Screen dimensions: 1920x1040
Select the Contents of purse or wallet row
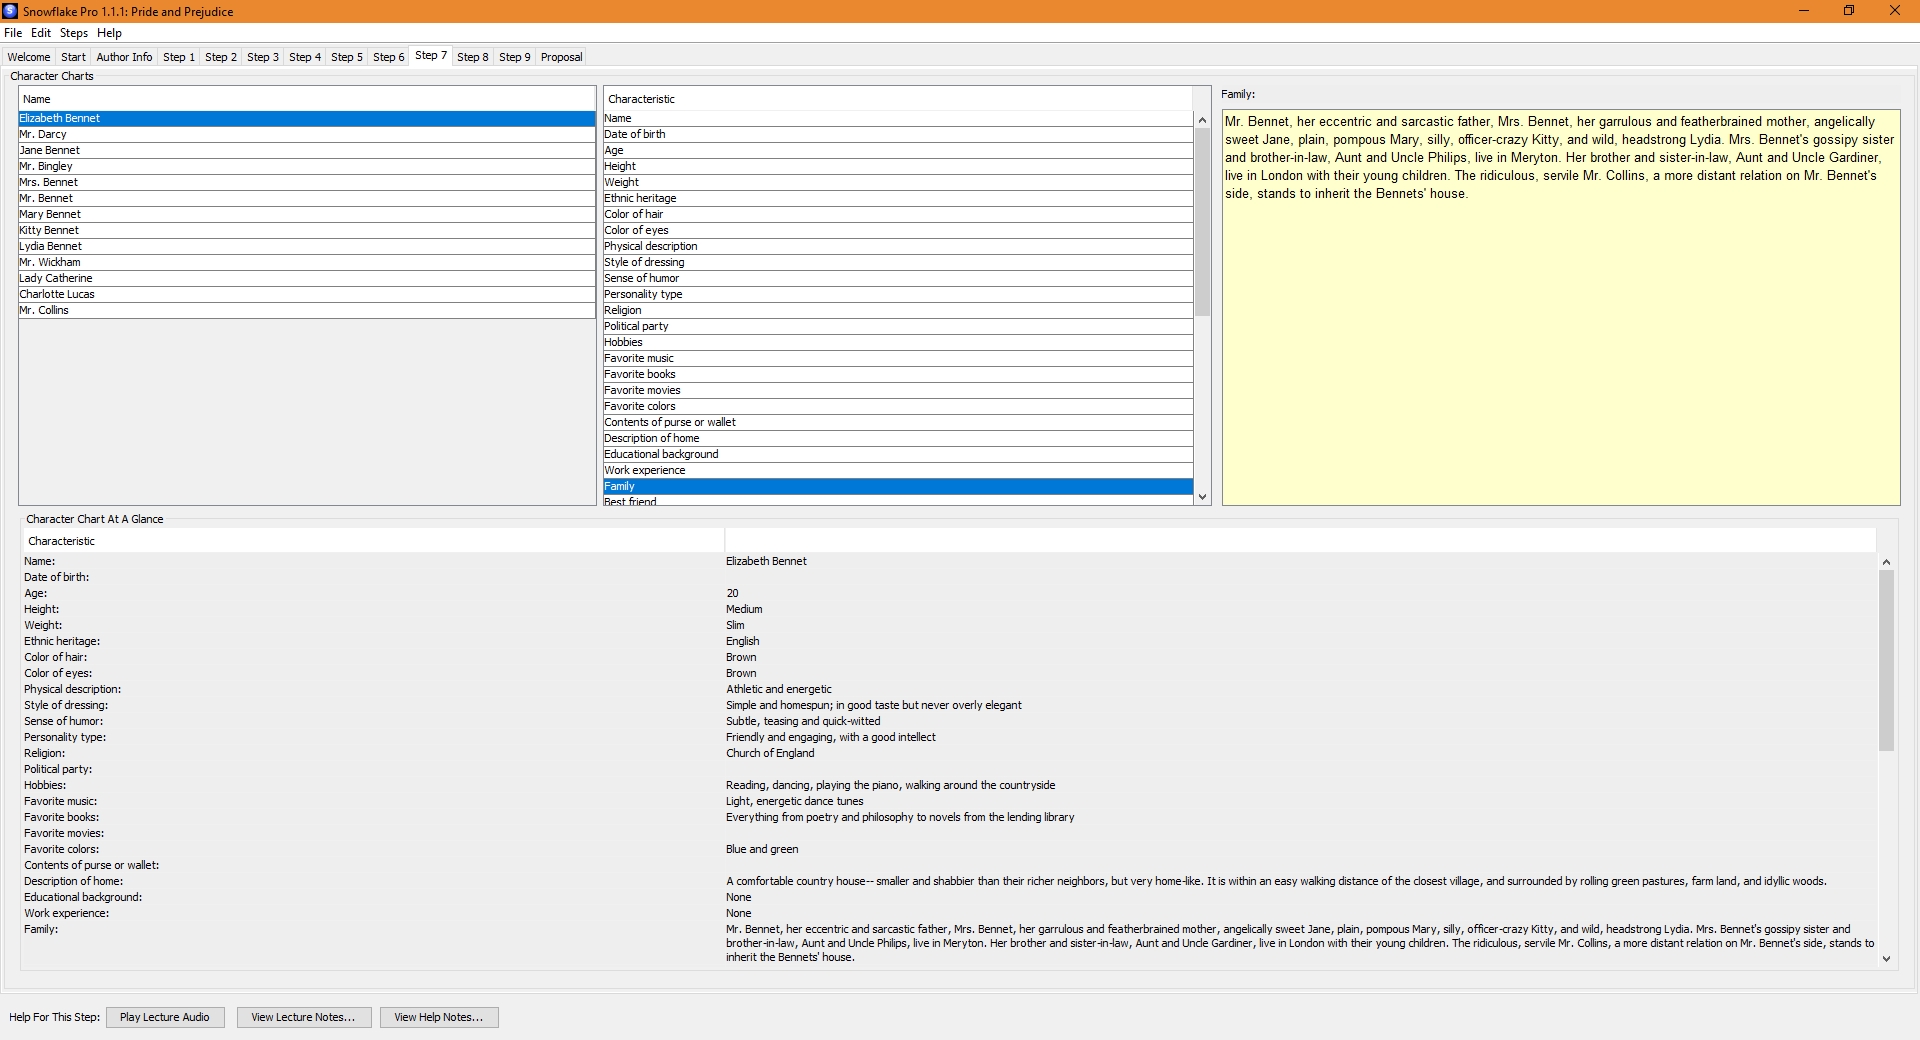898,422
